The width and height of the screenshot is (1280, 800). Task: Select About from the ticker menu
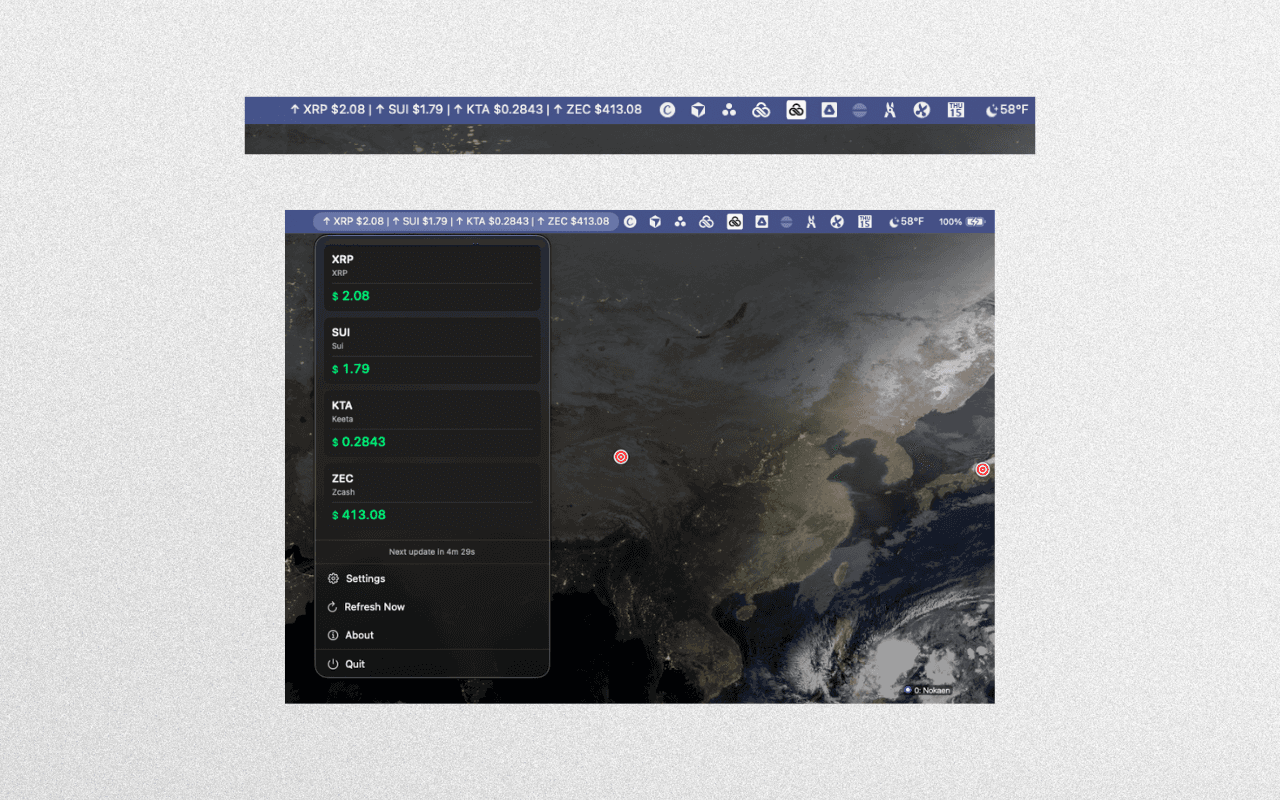359,635
